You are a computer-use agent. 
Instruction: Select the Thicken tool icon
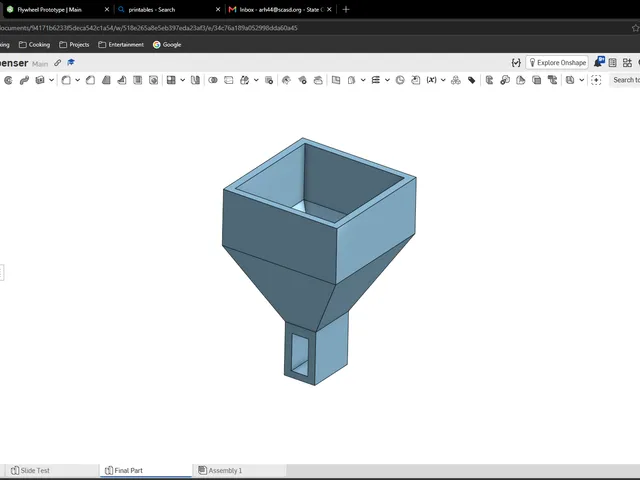pos(40,80)
